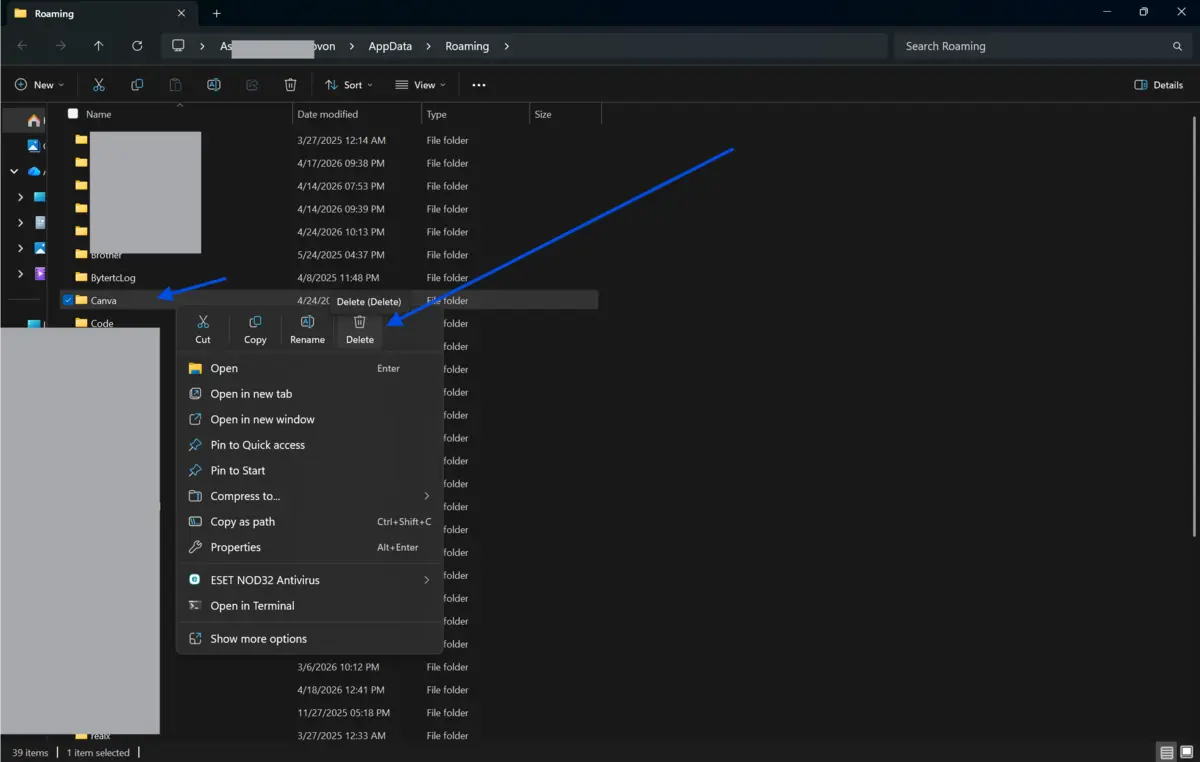The image size is (1200, 762).
Task: Refresh the Roaming folder view
Action: pyautogui.click(x=137, y=46)
